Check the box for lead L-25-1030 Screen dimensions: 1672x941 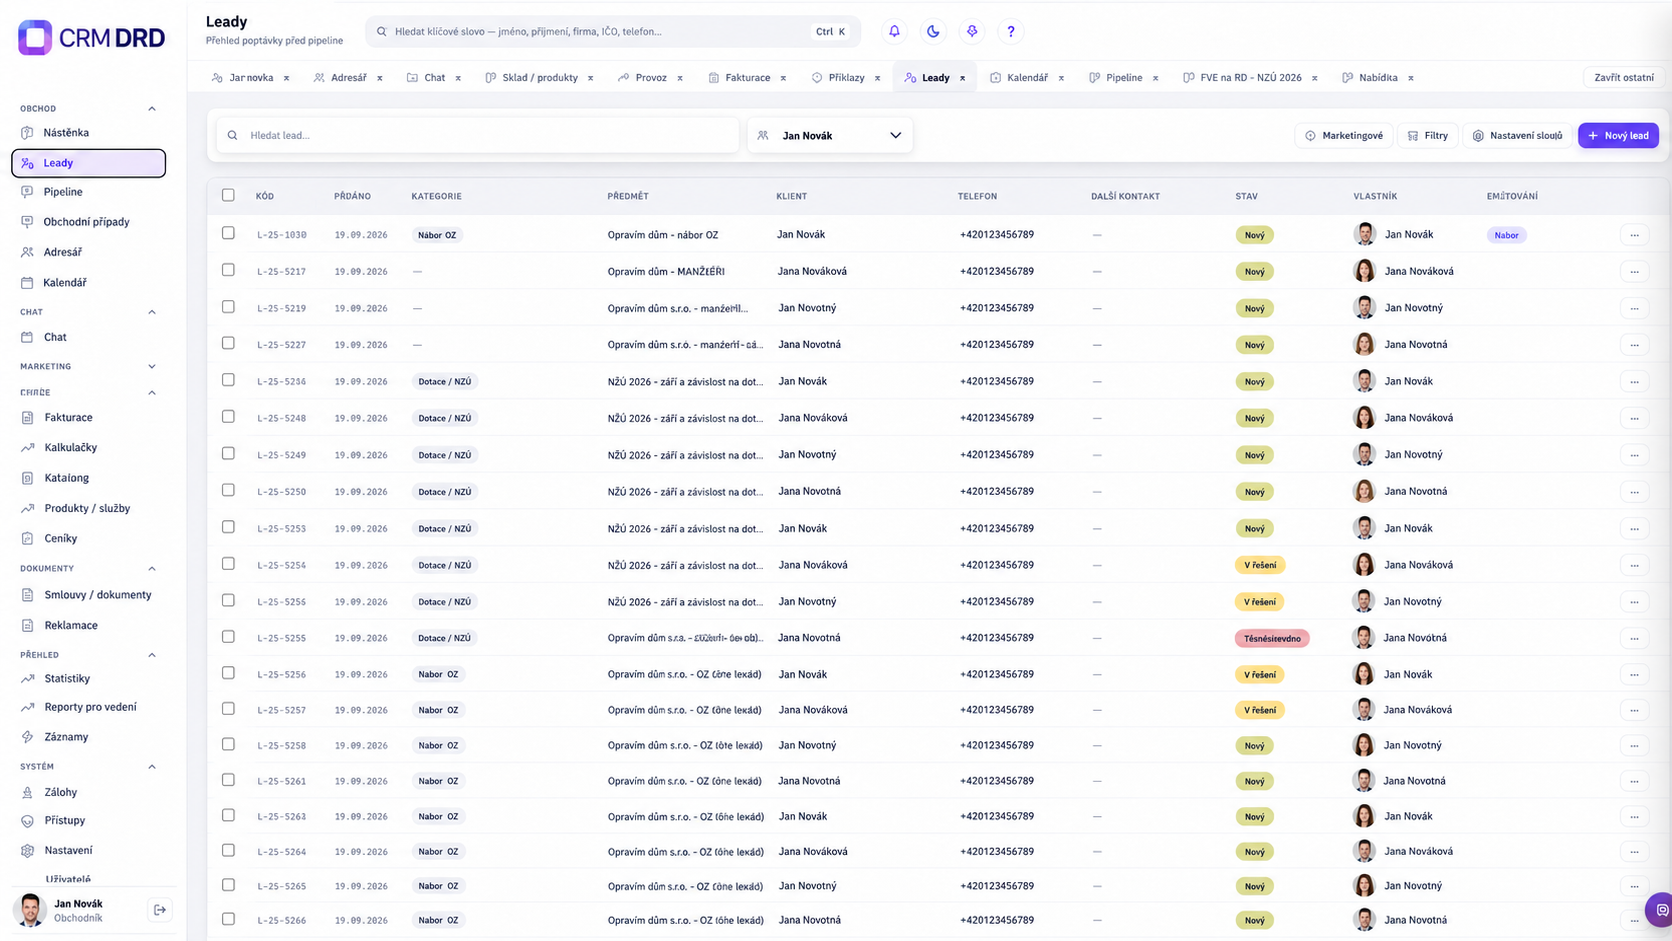tap(228, 233)
